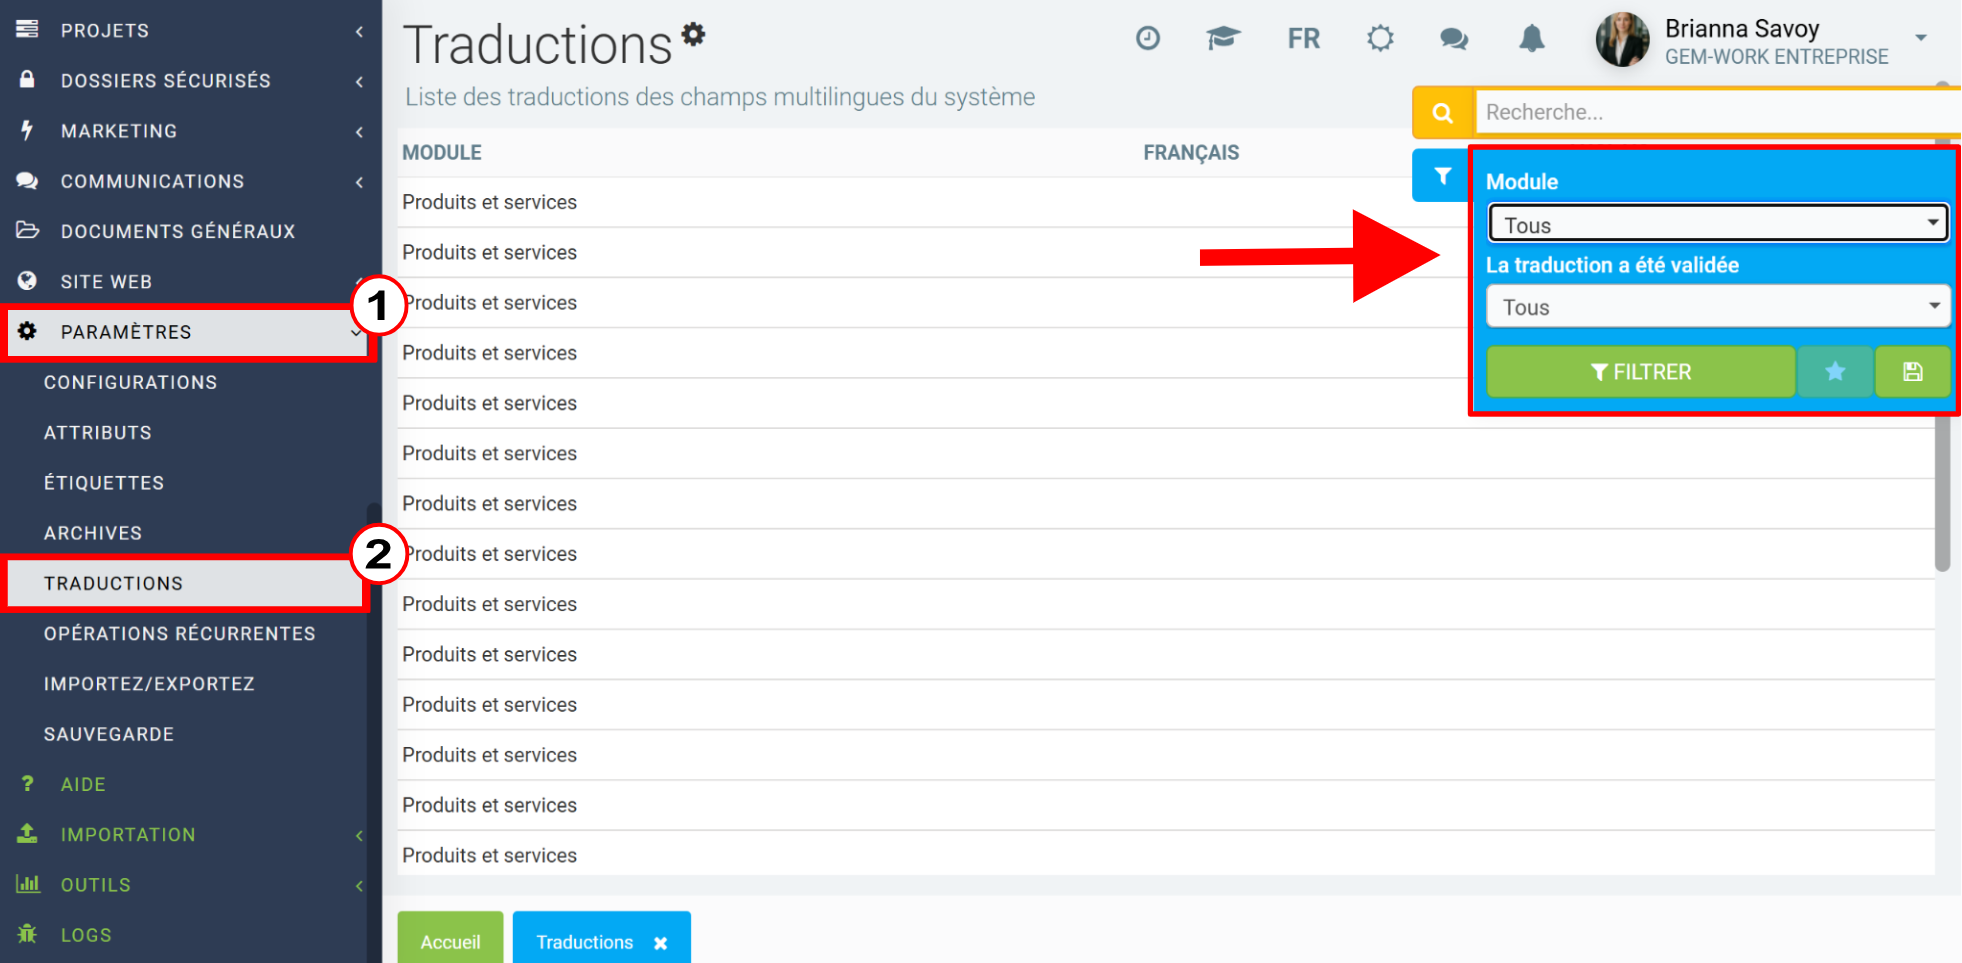Expand COMMUNICATIONS chevron arrow
Viewport: 1962px width, 963px height.
359,181
